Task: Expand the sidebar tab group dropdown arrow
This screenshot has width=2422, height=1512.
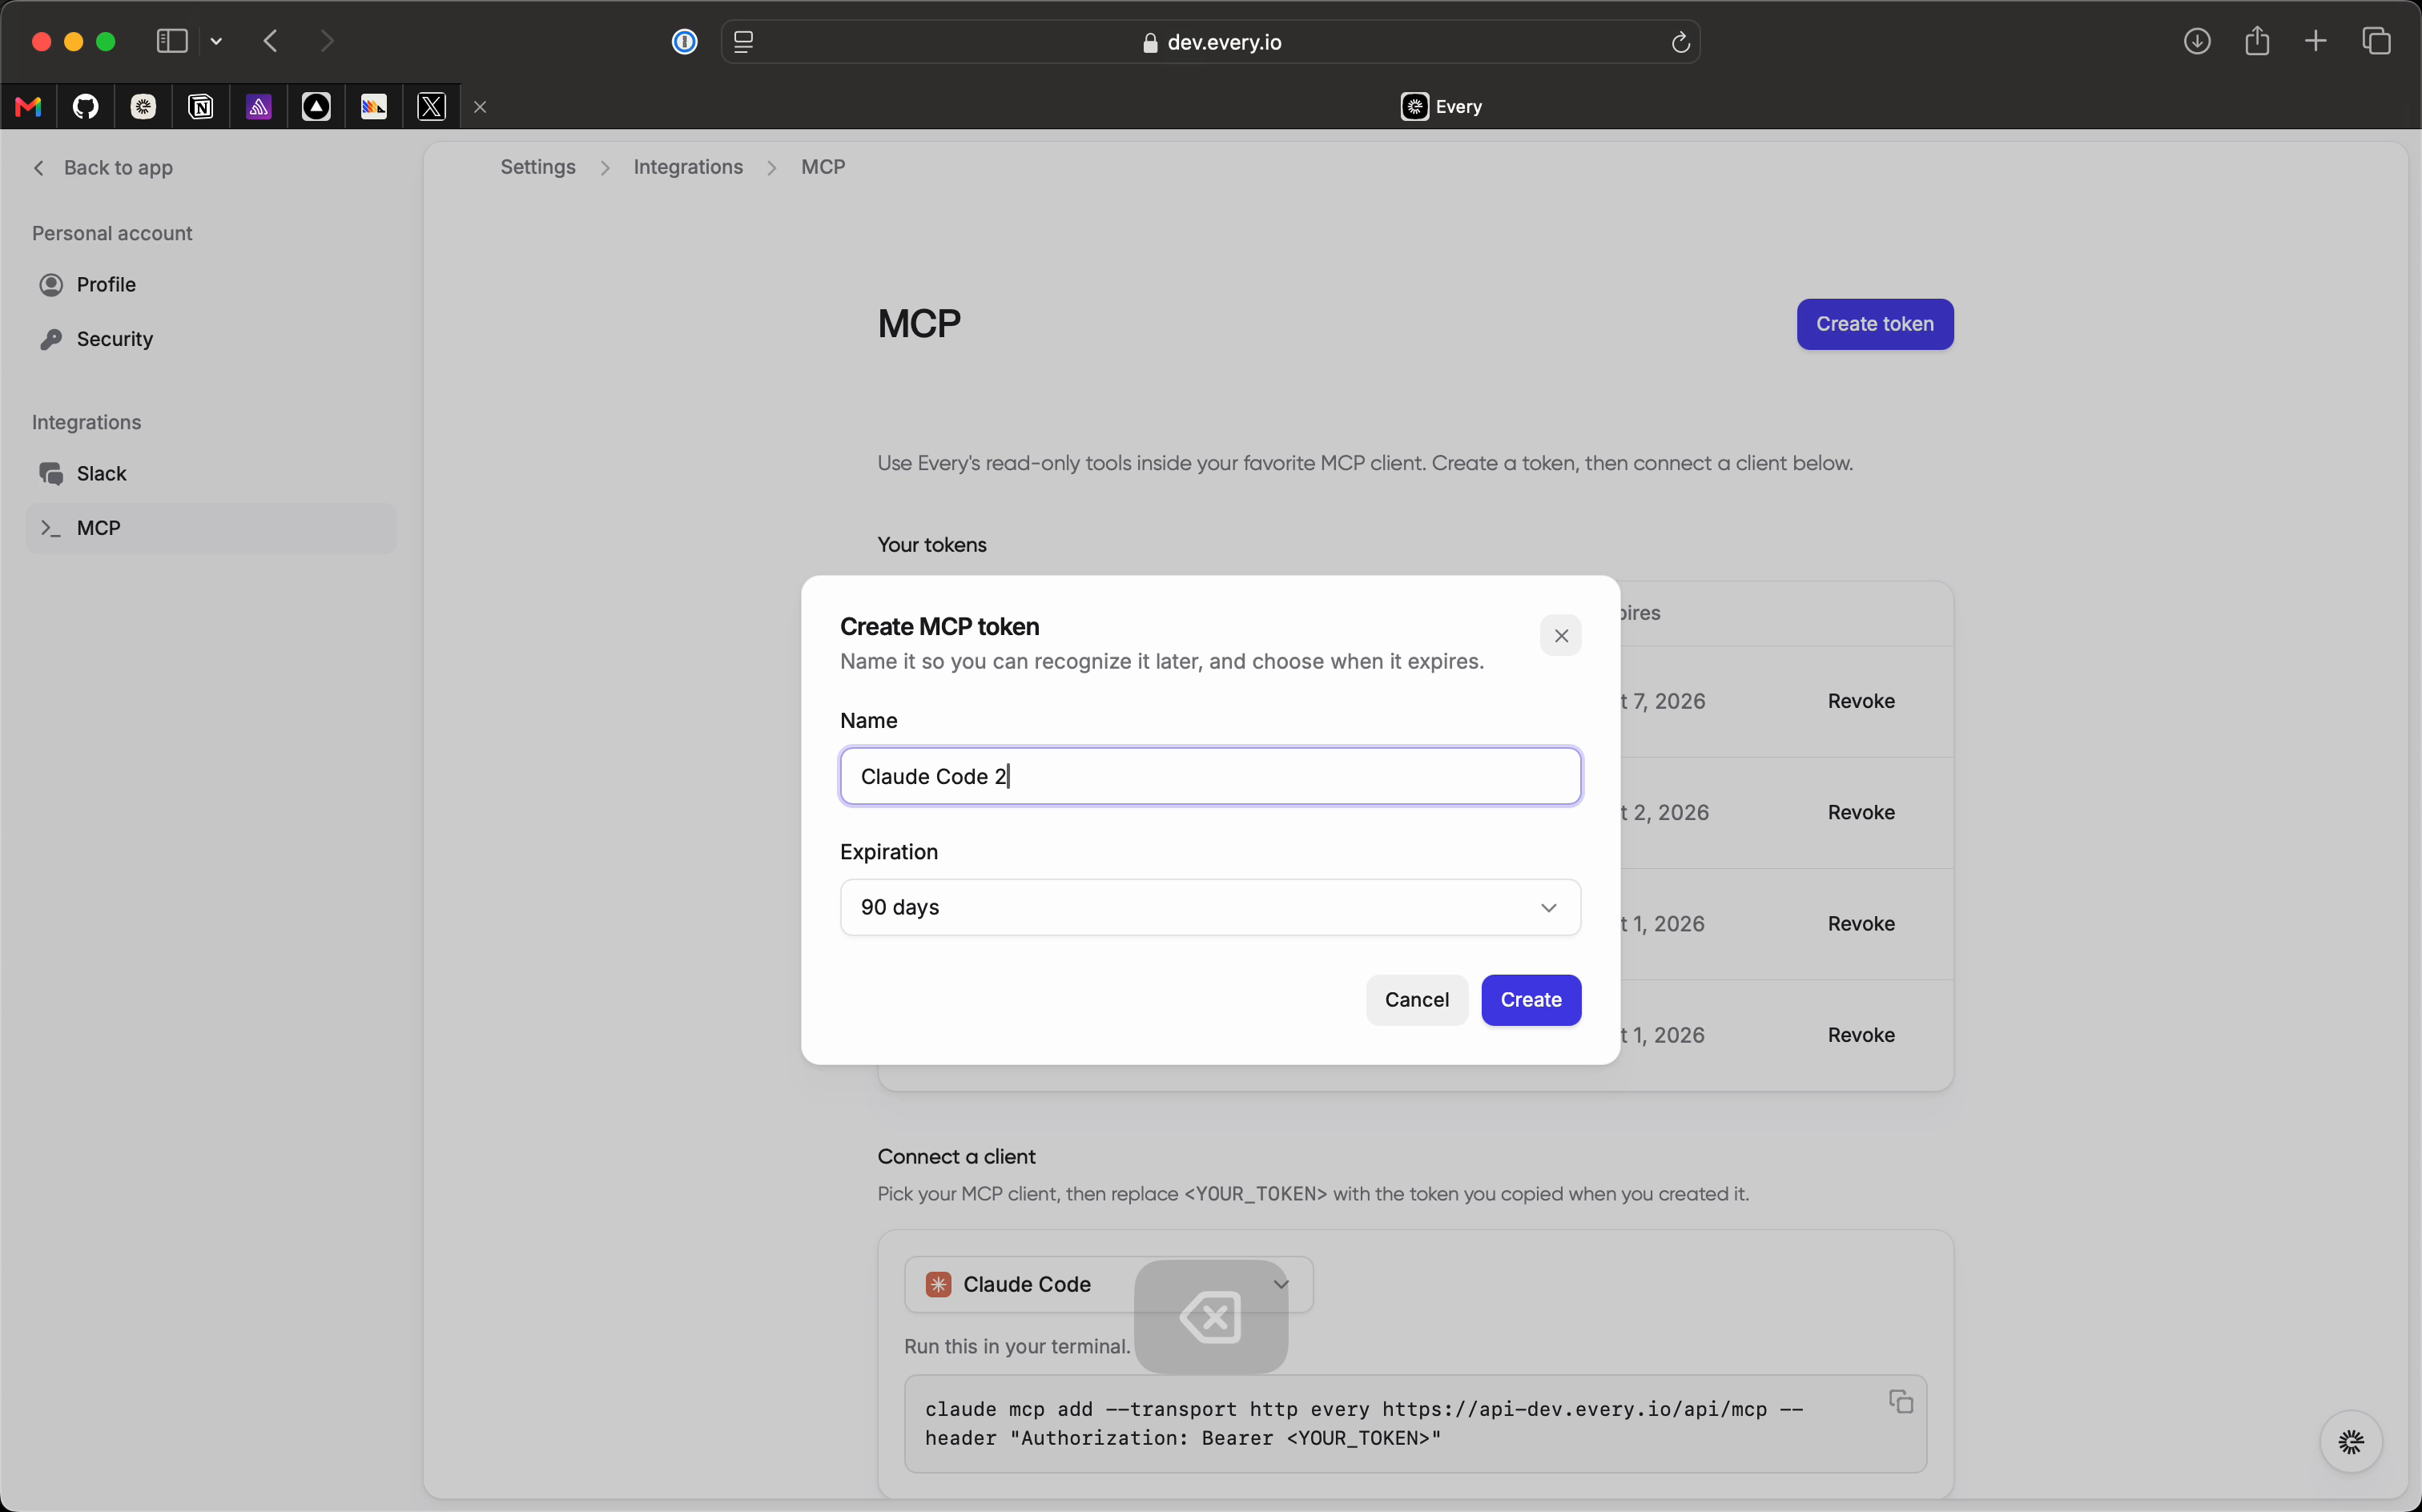Action: coord(216,42)
